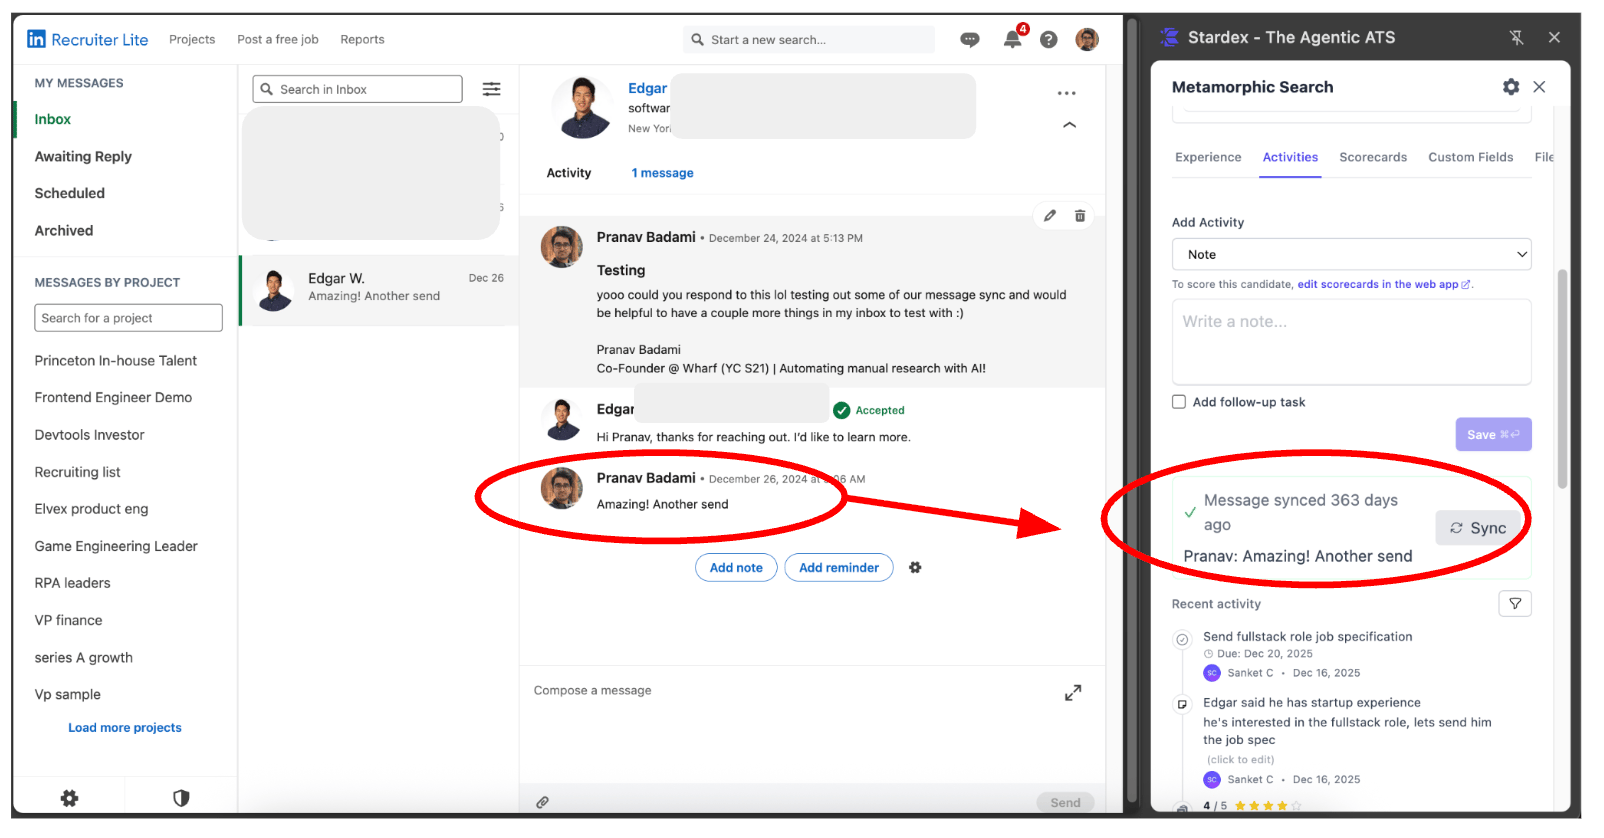Open the LinkedIn Recruiter Lite logo
Image resolution: width=1604 pixels, height=838 pixels.
coord(88,40)
